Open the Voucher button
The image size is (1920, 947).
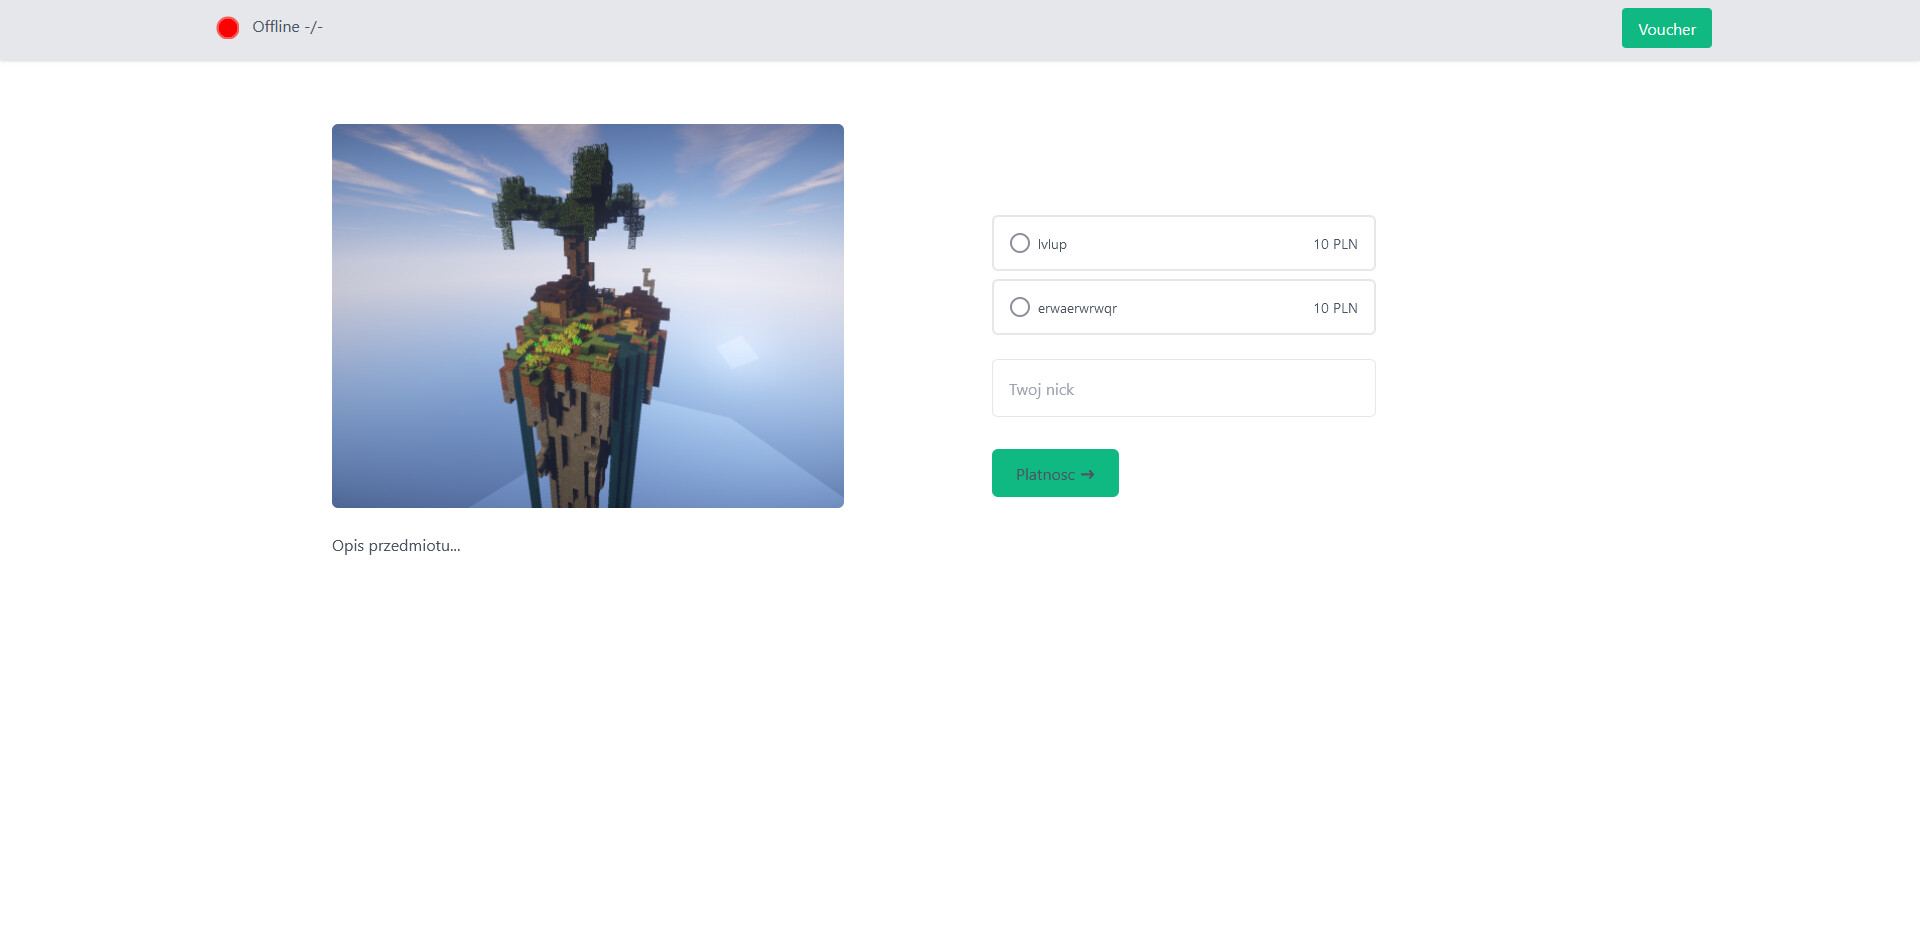(1666, 28)
